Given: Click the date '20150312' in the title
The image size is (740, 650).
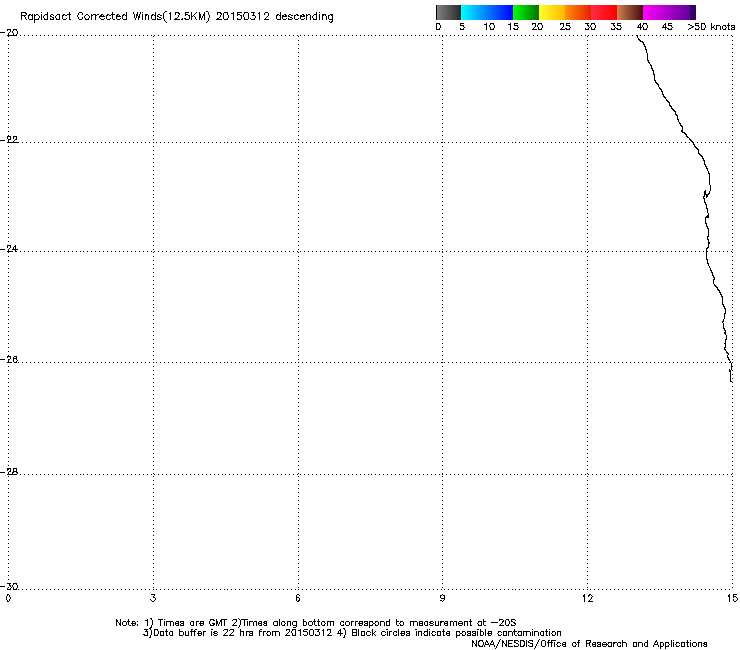Looking at the screenshot, I should 243,16.
